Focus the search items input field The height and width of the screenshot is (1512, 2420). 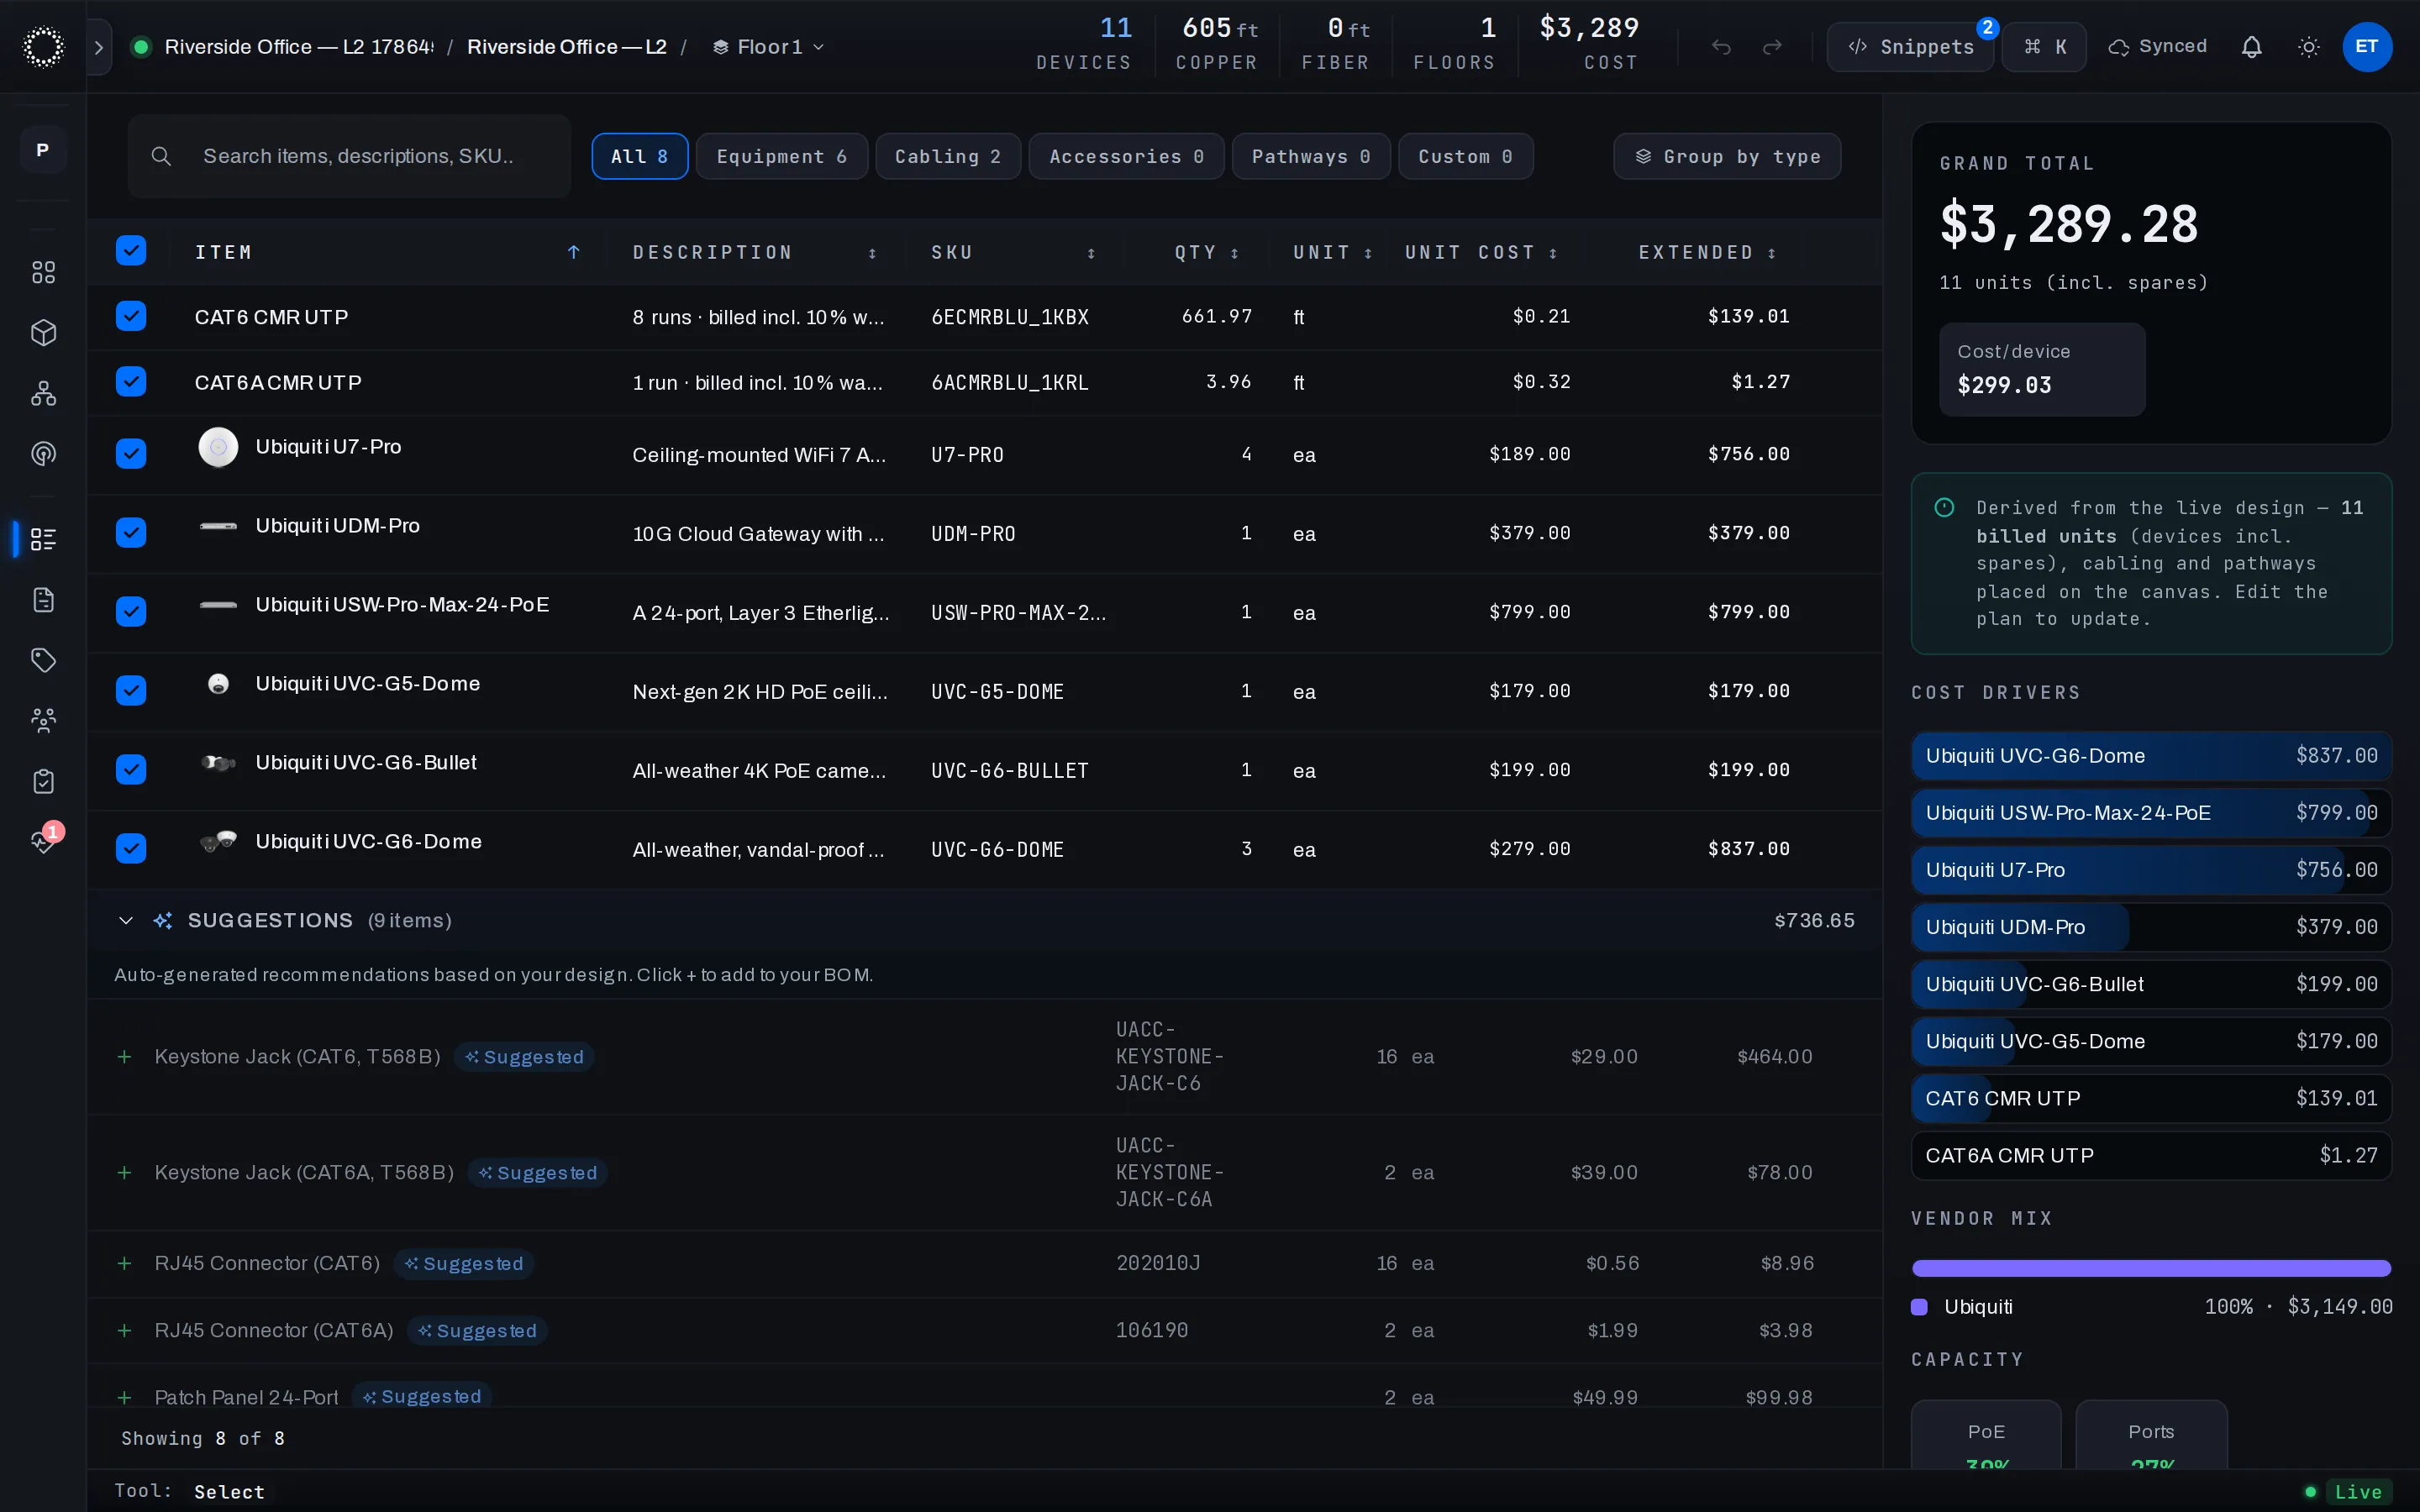[x=349, y=156]
